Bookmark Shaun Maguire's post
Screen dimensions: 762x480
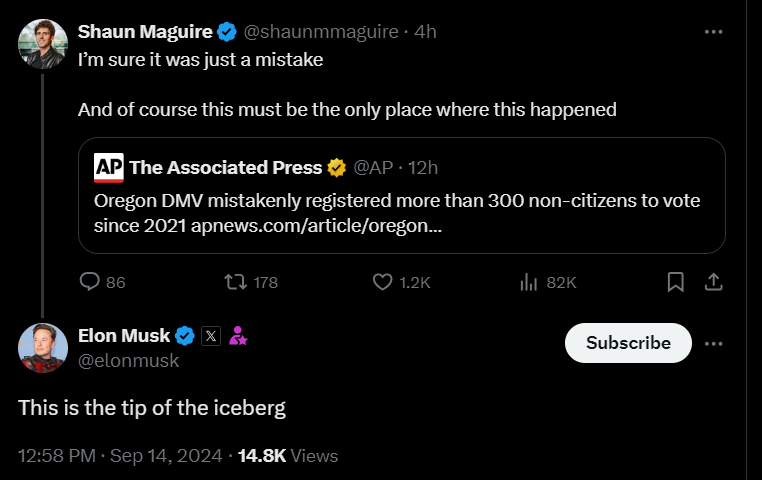(676, 283)
